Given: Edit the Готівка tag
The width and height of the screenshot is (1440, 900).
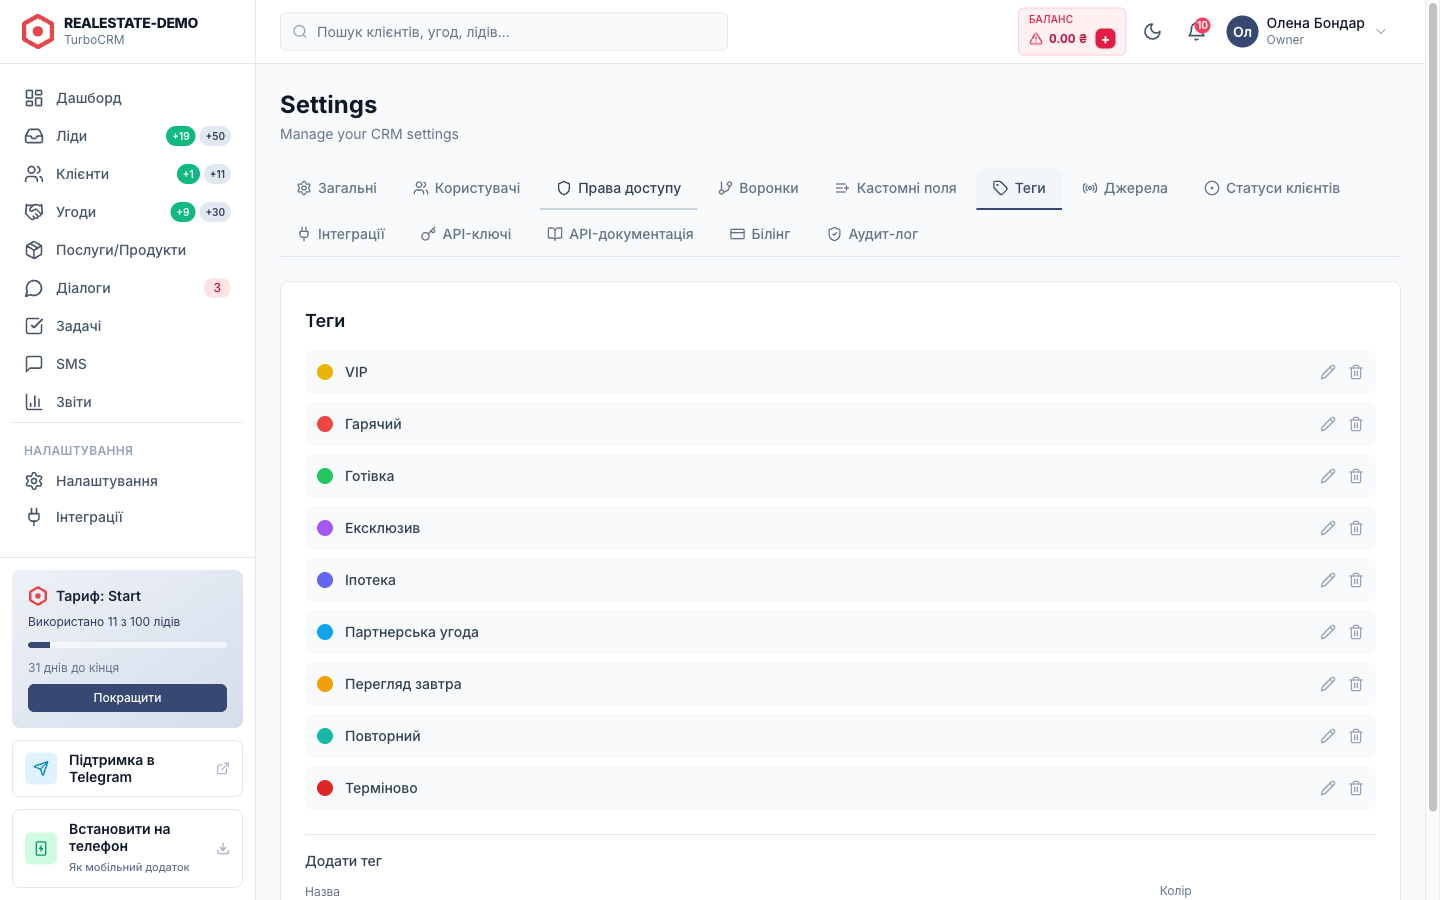Looking at the screenshot, I should (x=1328, y=476).
